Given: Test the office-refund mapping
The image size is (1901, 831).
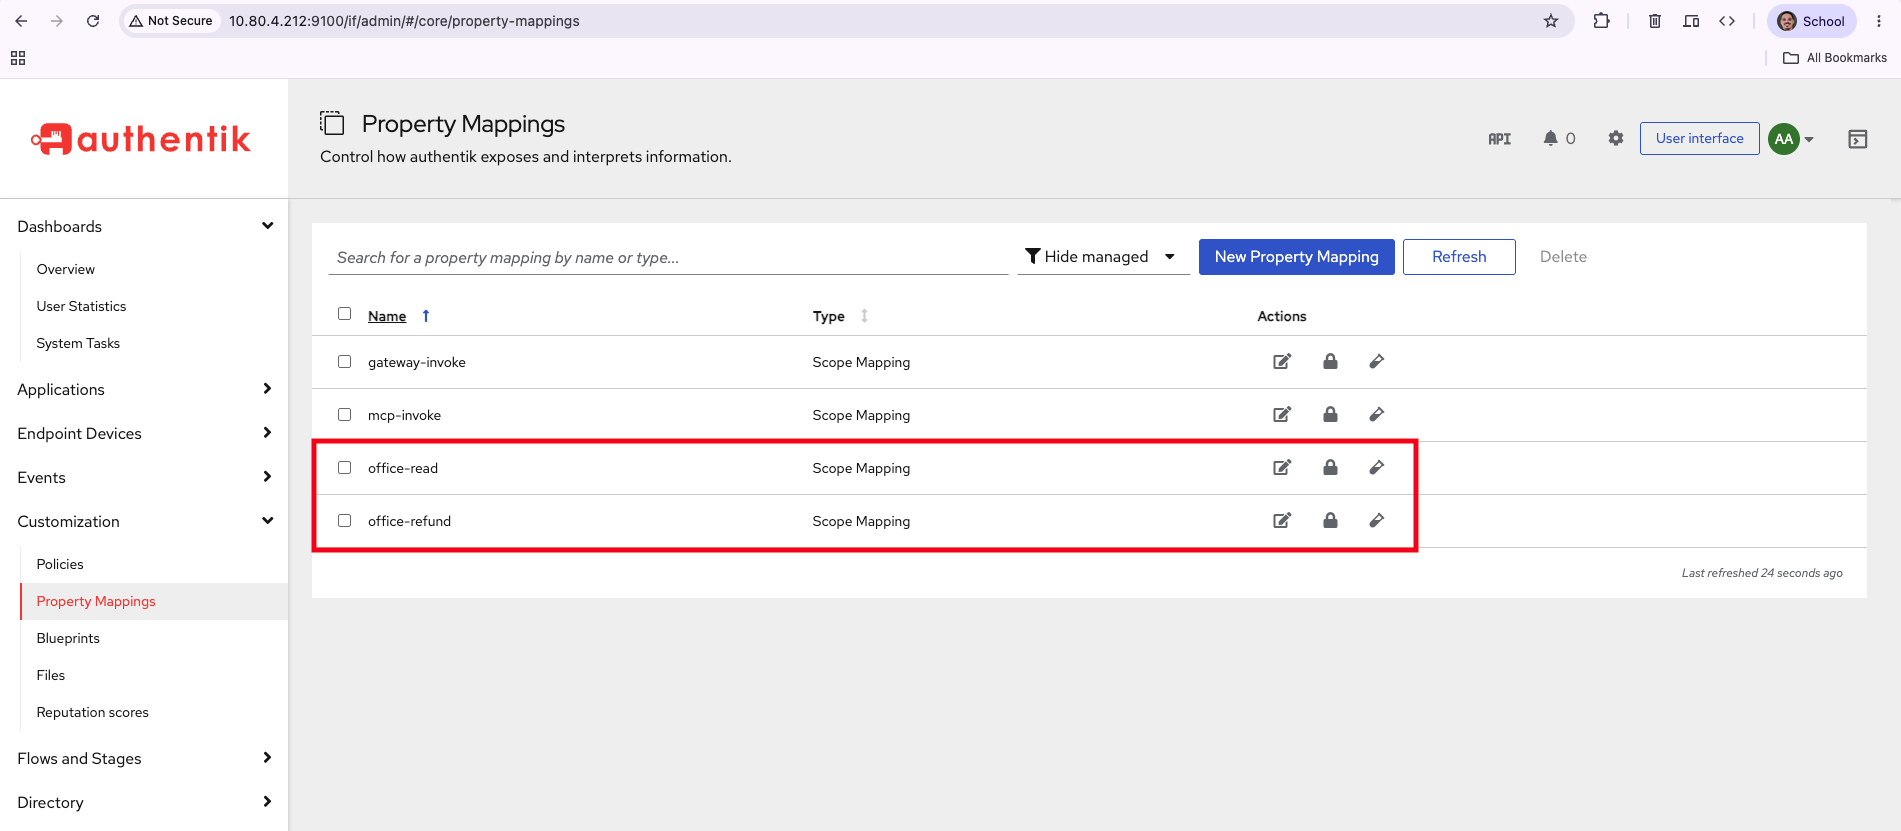Looking at the screenshot, I should pos(1377,520).
